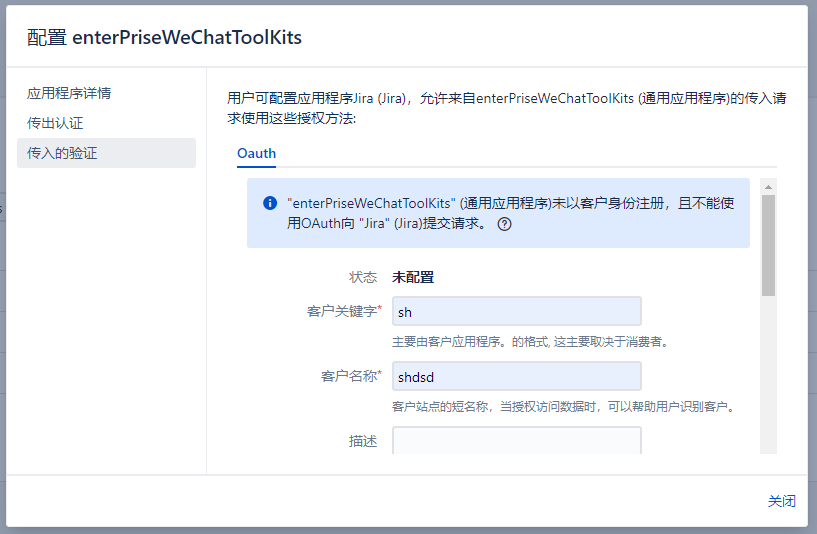Select 传入的验证 in the left sidebar
This screenshot has height=534, width=817.
(x=62, y=153)
